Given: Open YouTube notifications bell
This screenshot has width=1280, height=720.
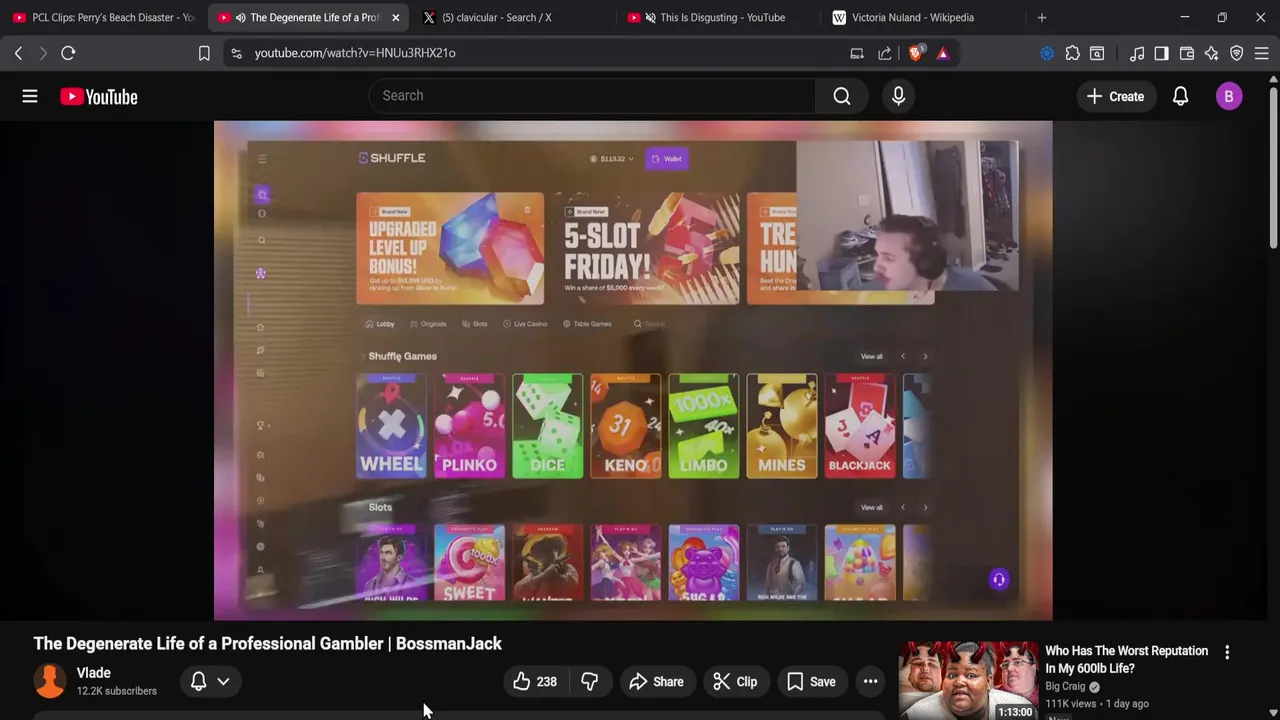Looking at the screenshot, I should point(1180,96).
